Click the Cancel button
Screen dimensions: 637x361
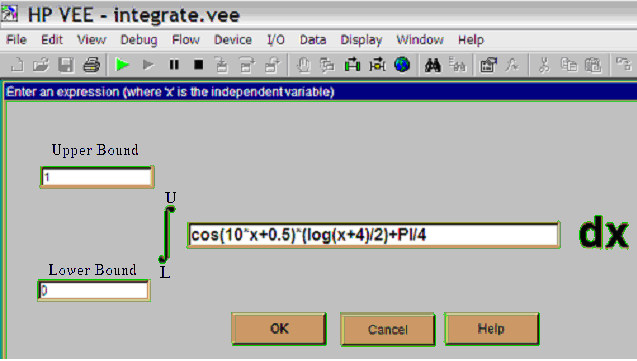pos(388,329)
